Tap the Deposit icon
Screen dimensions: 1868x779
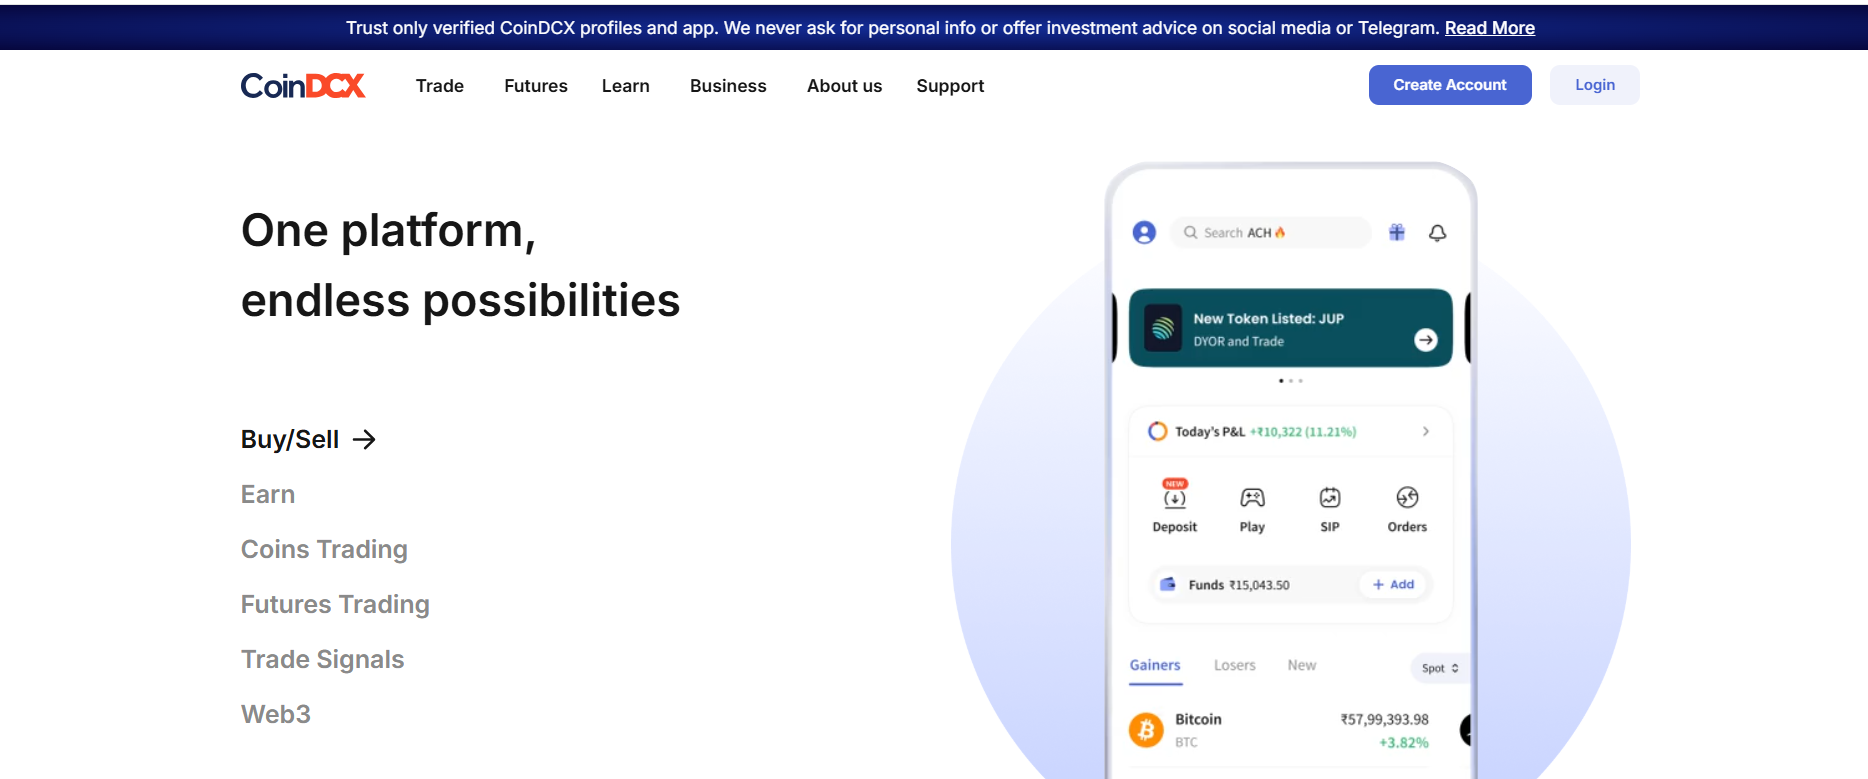coord(1175,498)
